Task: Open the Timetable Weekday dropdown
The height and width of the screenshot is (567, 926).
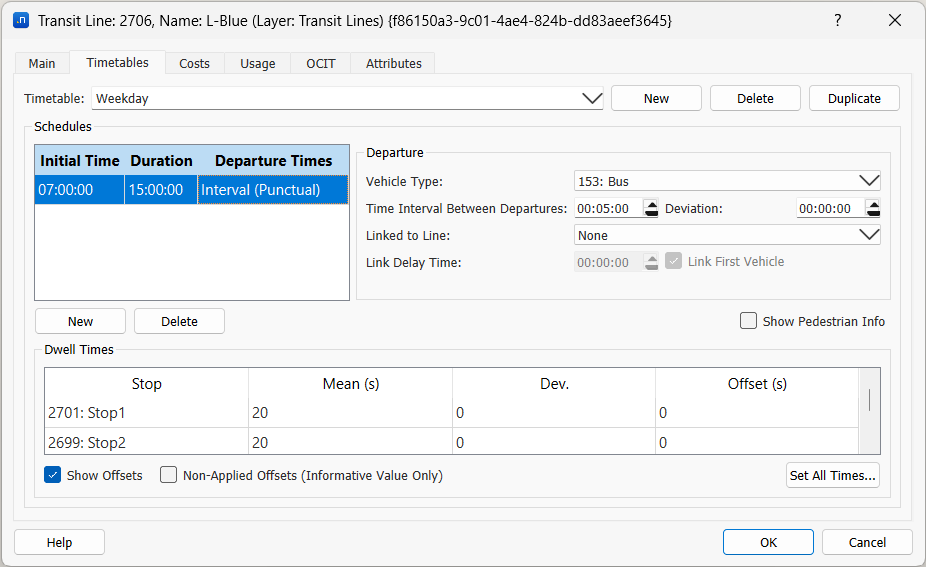Action: point(591,98)
